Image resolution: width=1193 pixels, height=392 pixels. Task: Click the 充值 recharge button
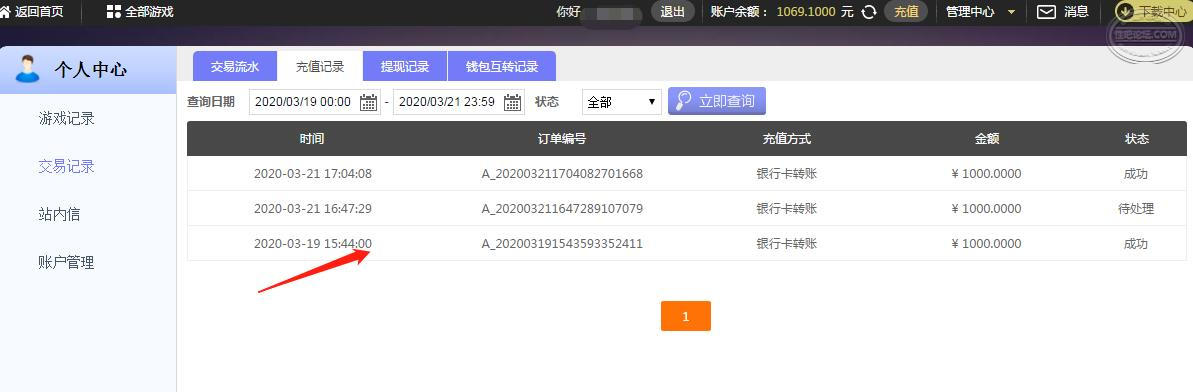905,11
